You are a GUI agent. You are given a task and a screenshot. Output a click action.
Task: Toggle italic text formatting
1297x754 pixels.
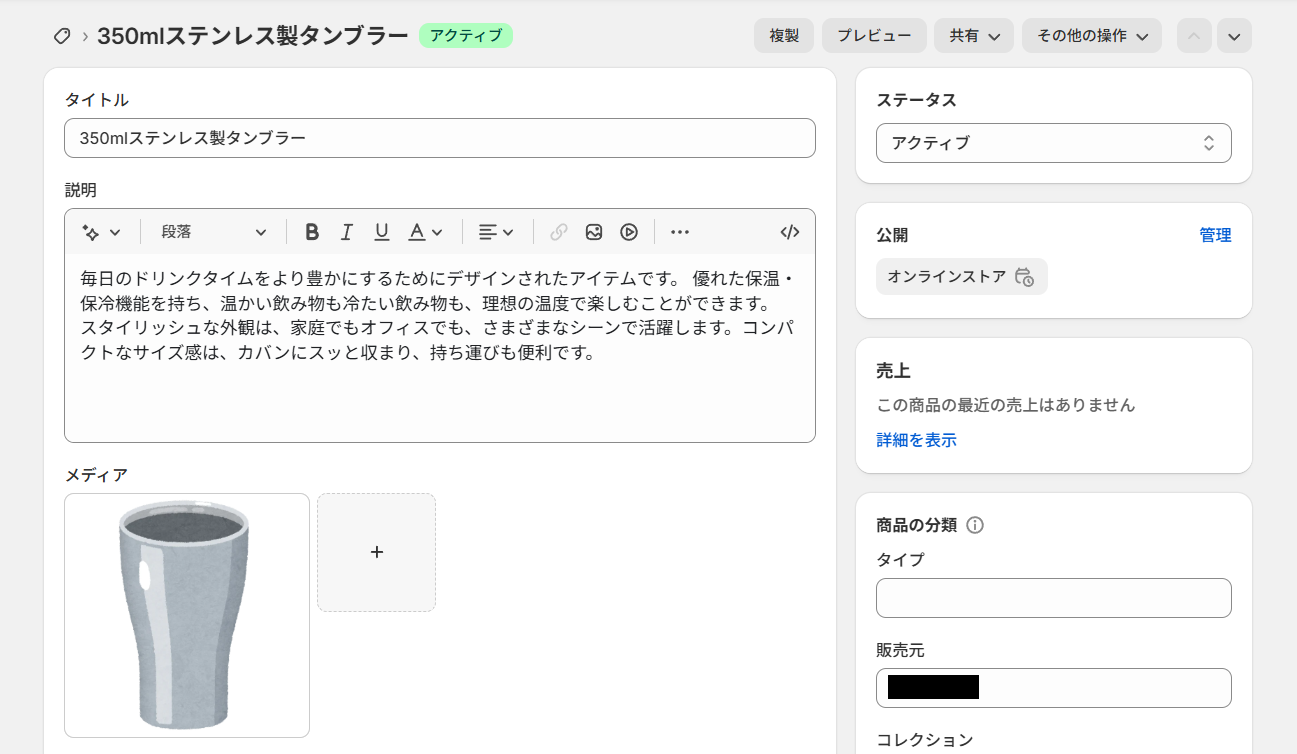[347, 232]
